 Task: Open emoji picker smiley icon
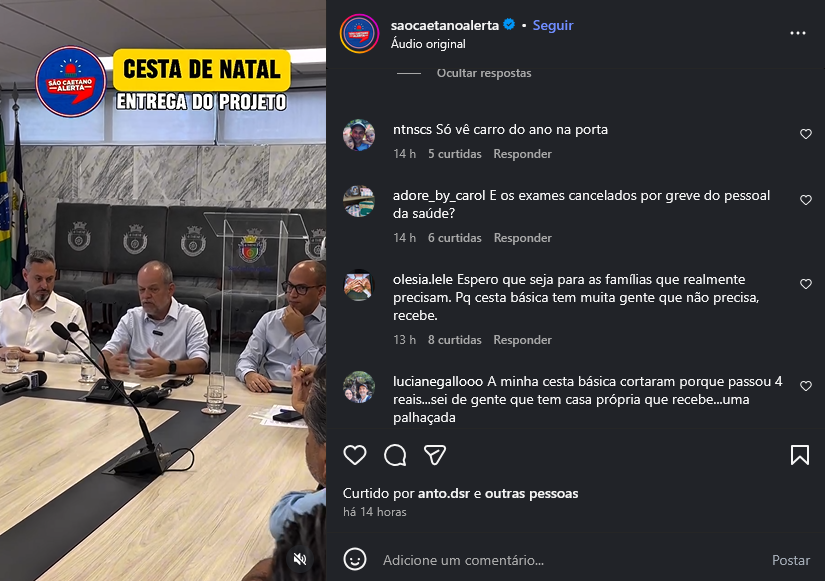point(355,559)
